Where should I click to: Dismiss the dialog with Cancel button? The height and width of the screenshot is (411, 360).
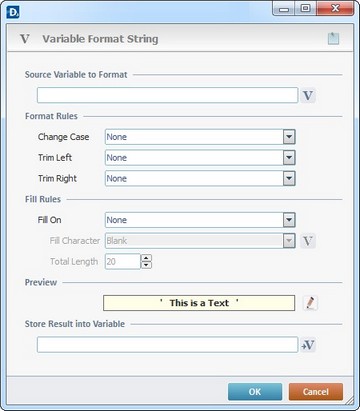(316, 392)
